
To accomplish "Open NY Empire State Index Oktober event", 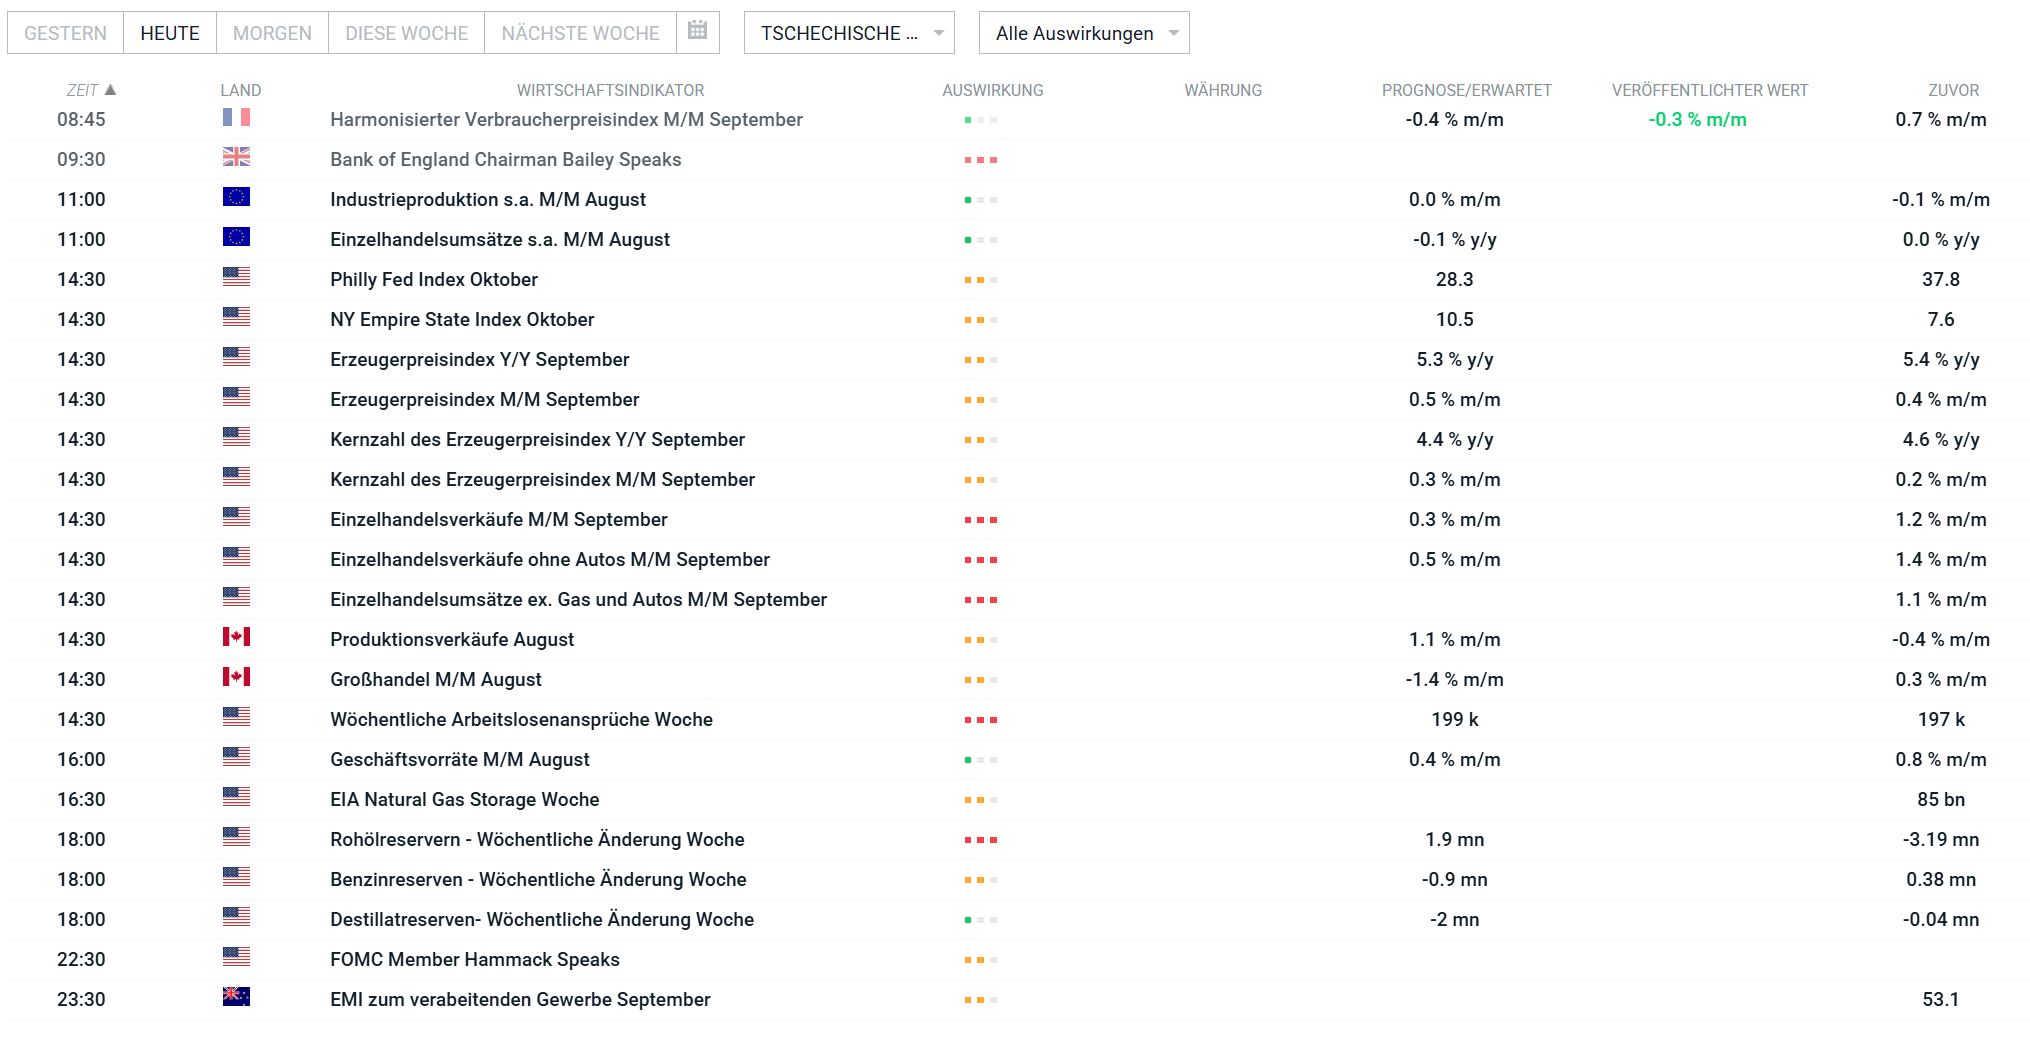I will pos(462,320).
